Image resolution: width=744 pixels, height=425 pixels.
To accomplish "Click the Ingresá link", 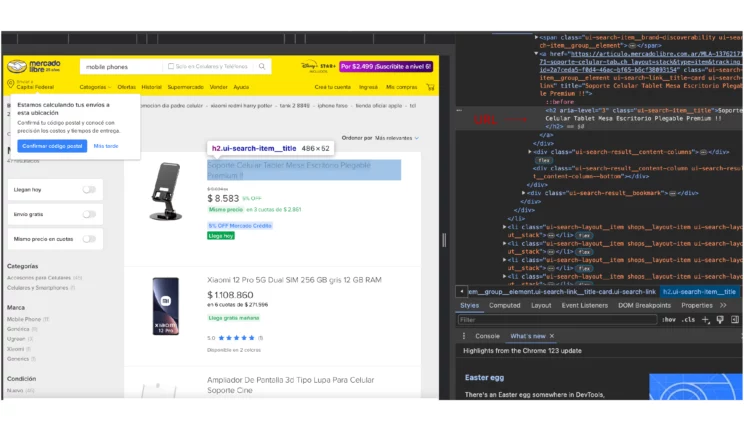I will click(368, 87).
